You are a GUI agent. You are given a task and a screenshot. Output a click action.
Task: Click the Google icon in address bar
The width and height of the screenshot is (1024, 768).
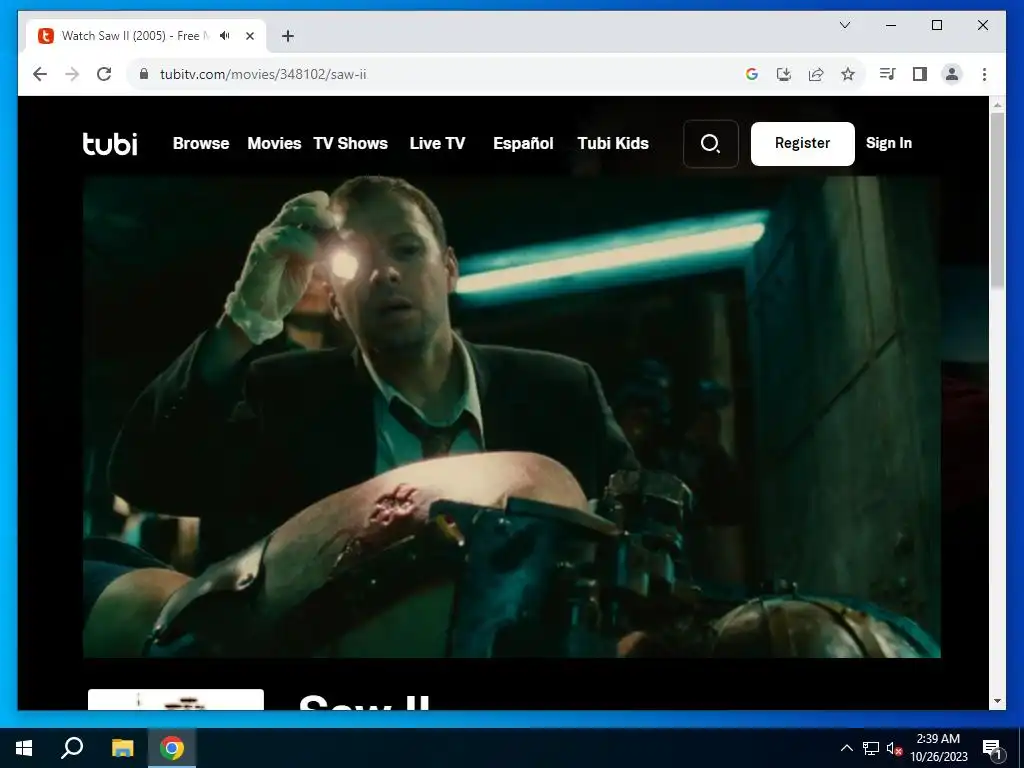coord(752,74)
